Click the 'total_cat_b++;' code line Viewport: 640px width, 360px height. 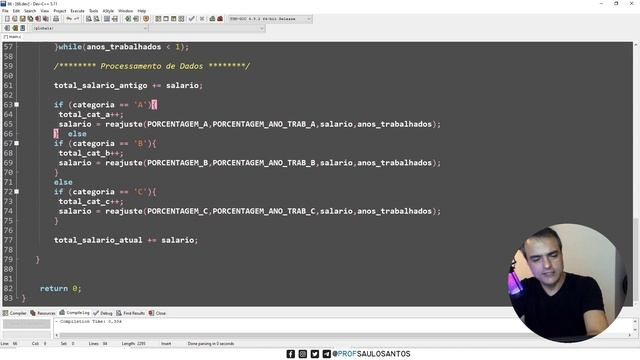91,153
